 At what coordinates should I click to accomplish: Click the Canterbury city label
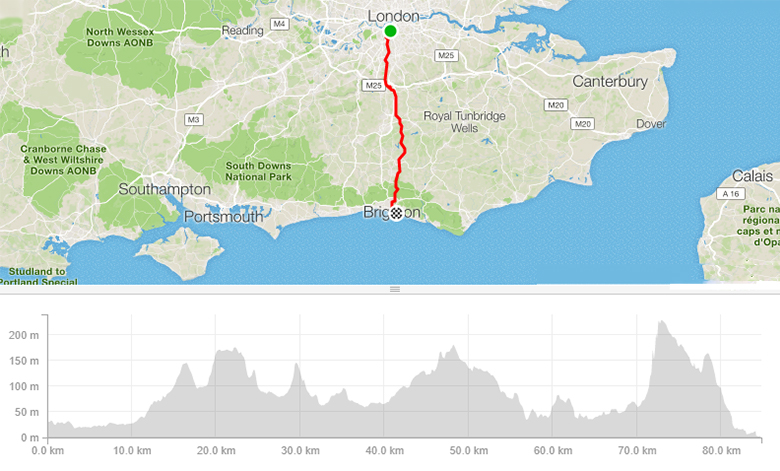coord(610,82)
